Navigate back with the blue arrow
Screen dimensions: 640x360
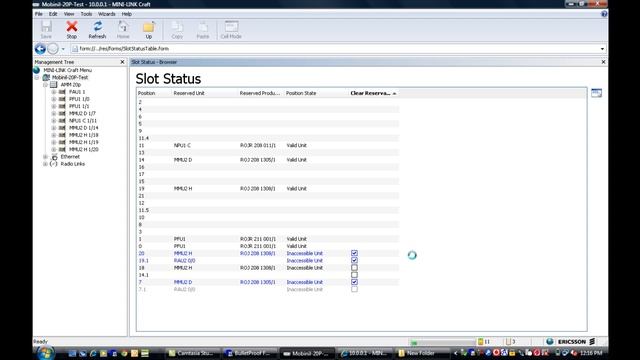pos(40,49)
